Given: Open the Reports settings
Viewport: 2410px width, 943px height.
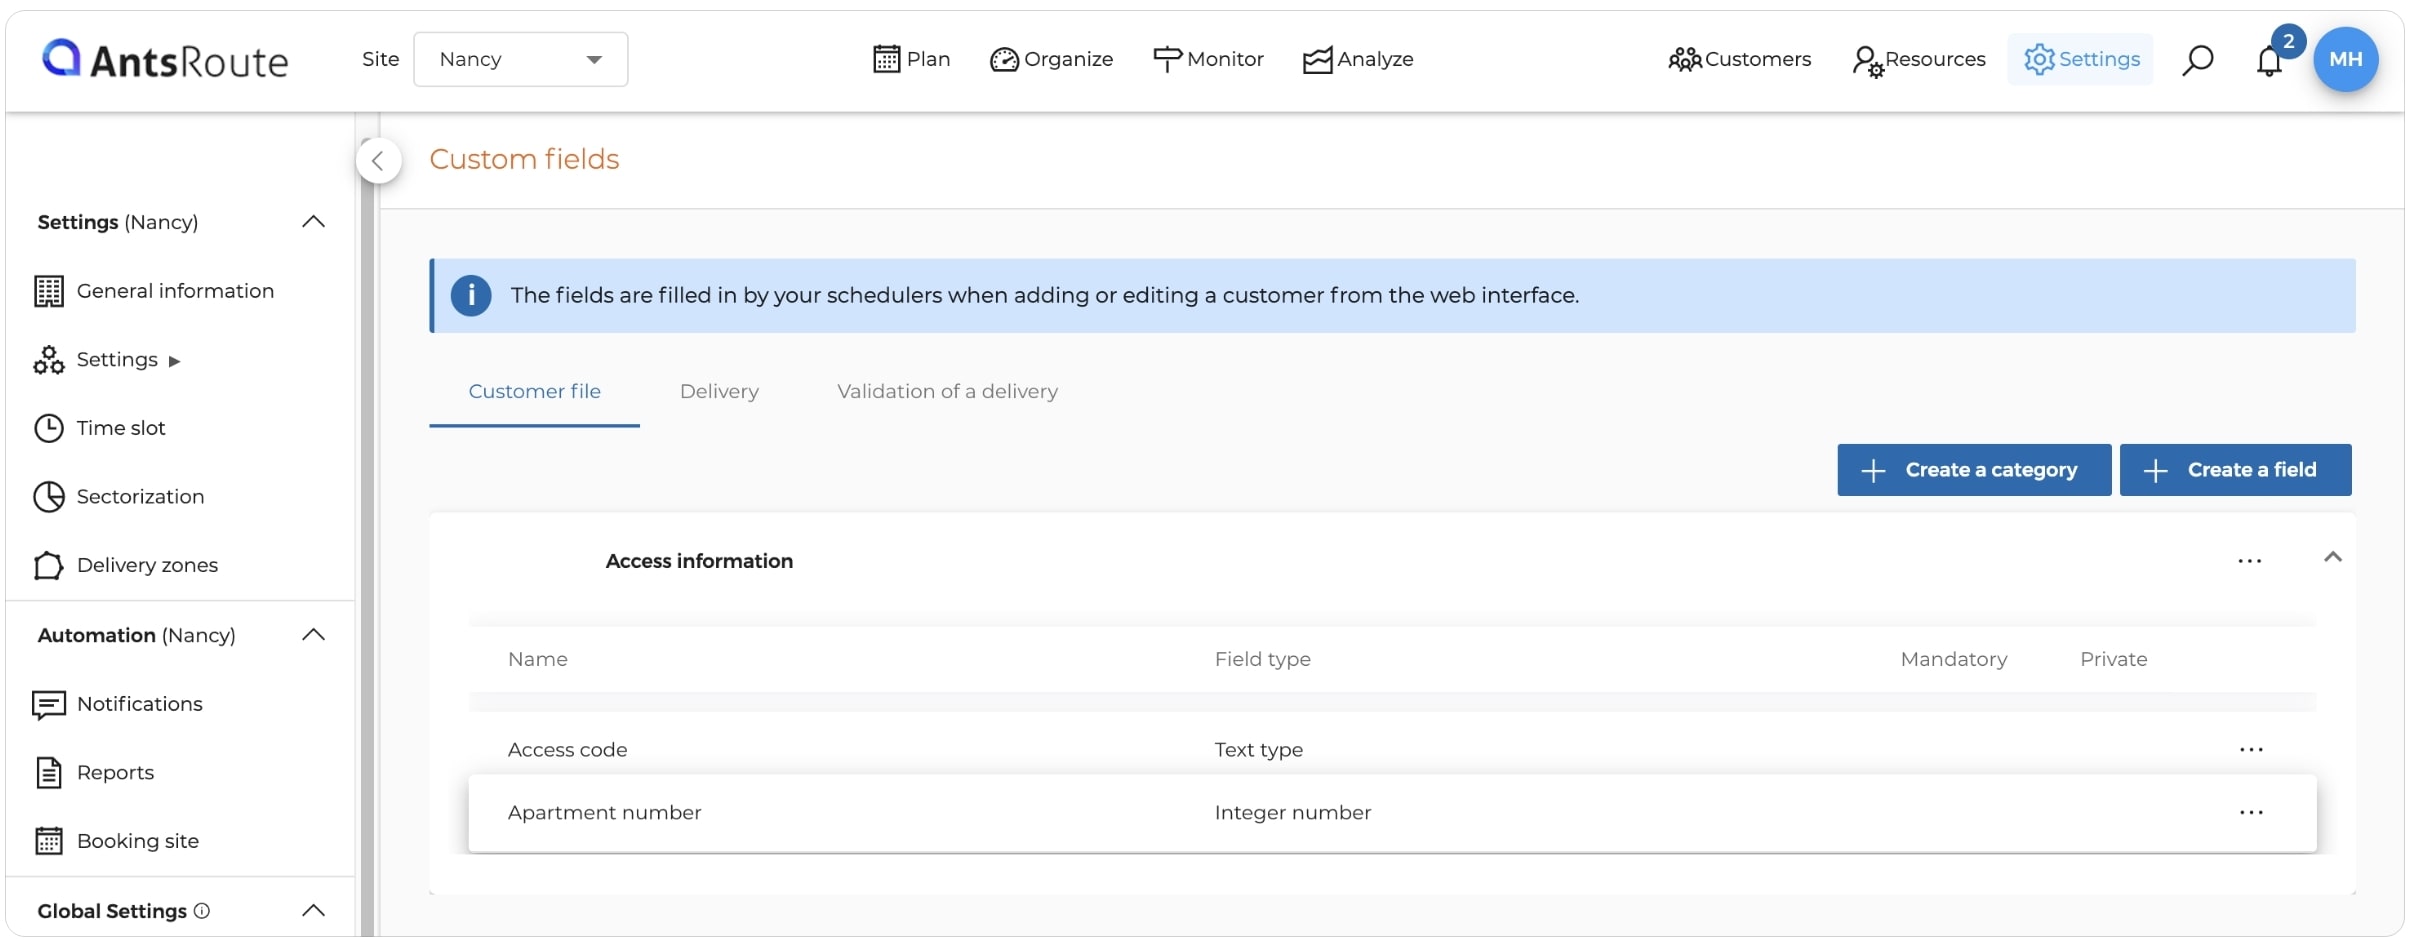Looking at the screenshot, I should pyautogui.click(x=94, y=773).
